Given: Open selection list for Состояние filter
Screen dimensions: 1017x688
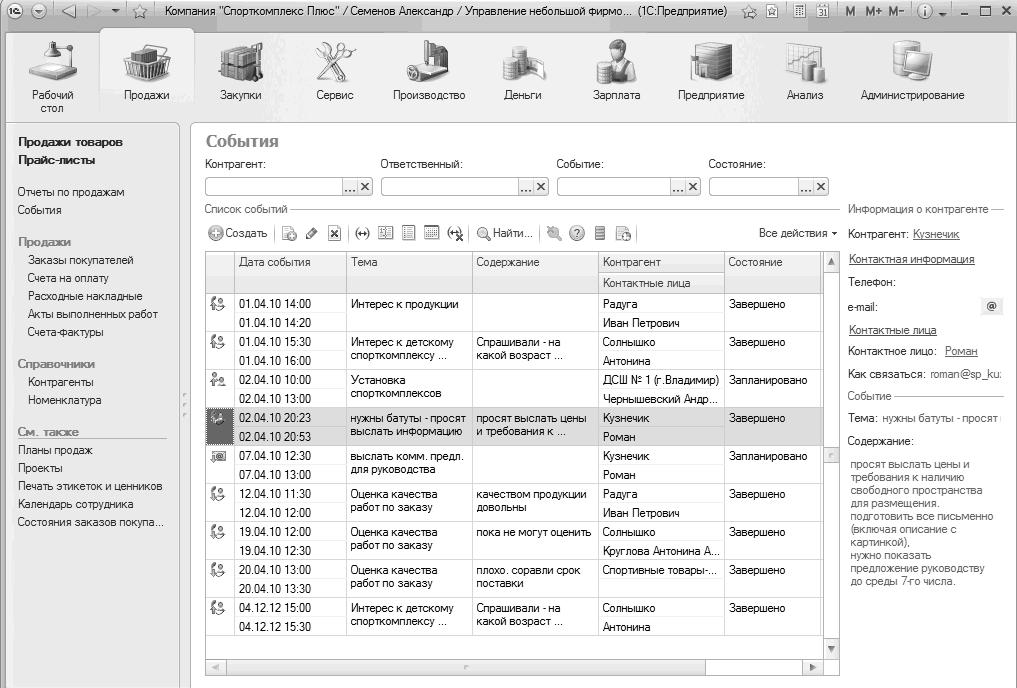Looking at the screenshot, I should [x=805, y=186].
